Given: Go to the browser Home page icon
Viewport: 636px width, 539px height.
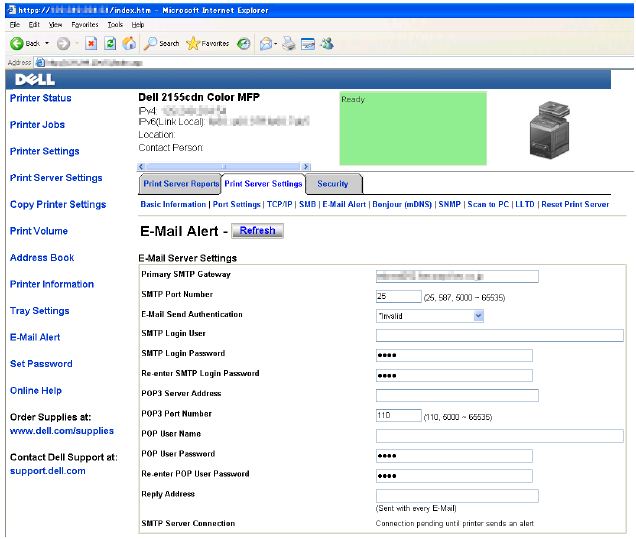Looking at the screenshot, I should click(x=129, y=44).
